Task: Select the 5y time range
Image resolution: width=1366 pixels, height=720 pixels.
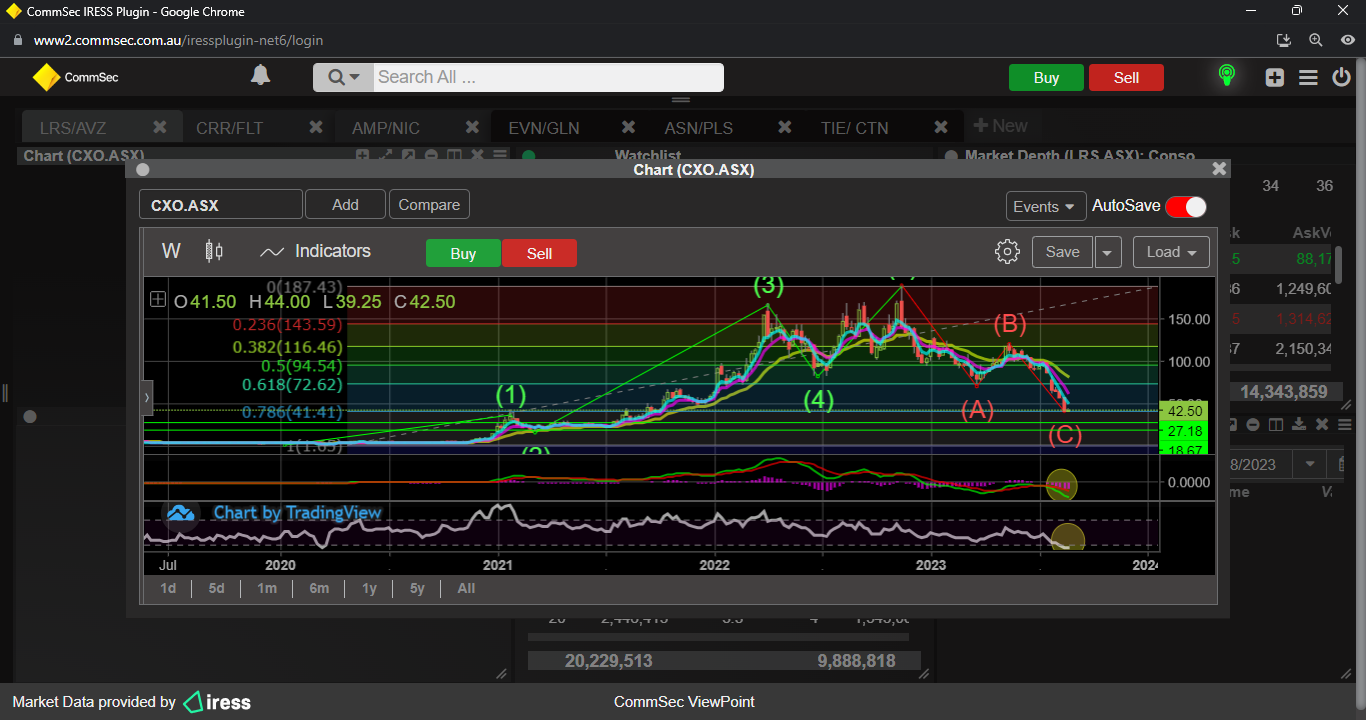Action: point(417,588)
